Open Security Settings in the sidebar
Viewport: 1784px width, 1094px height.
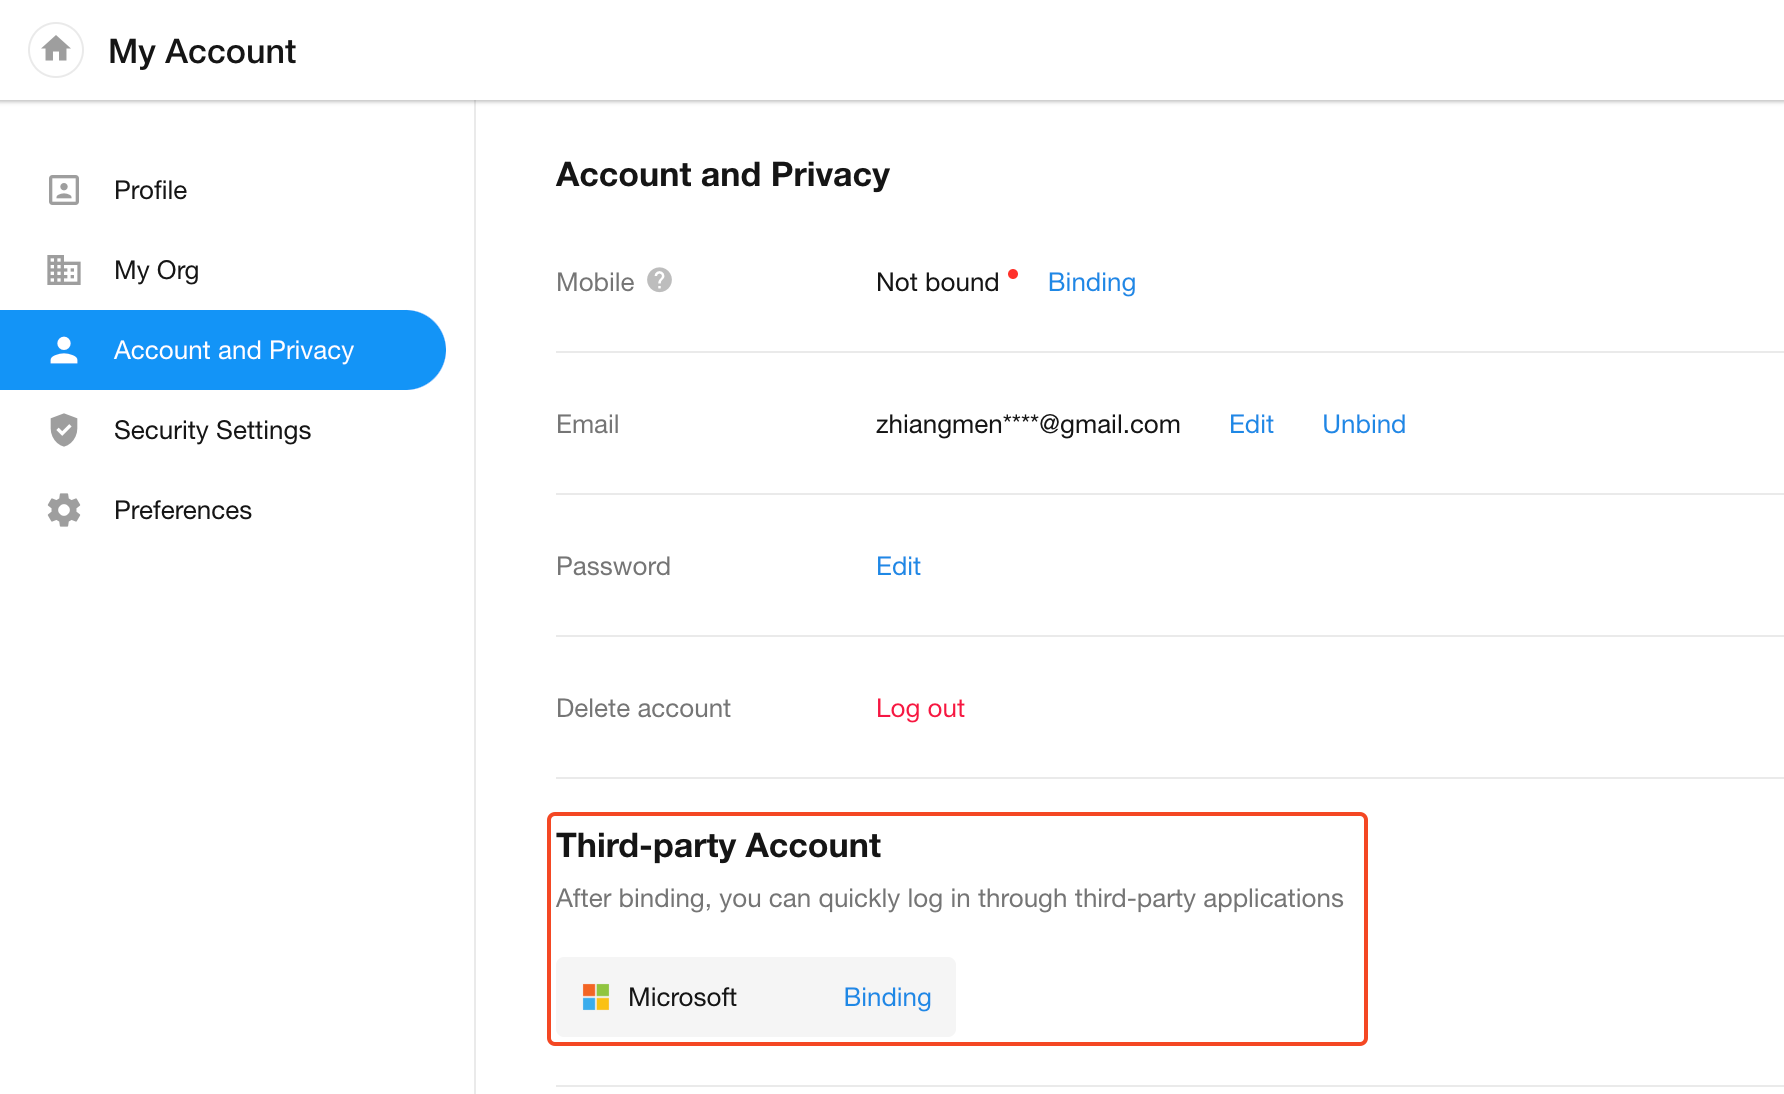pyautogui.click(x=212, y=430)
